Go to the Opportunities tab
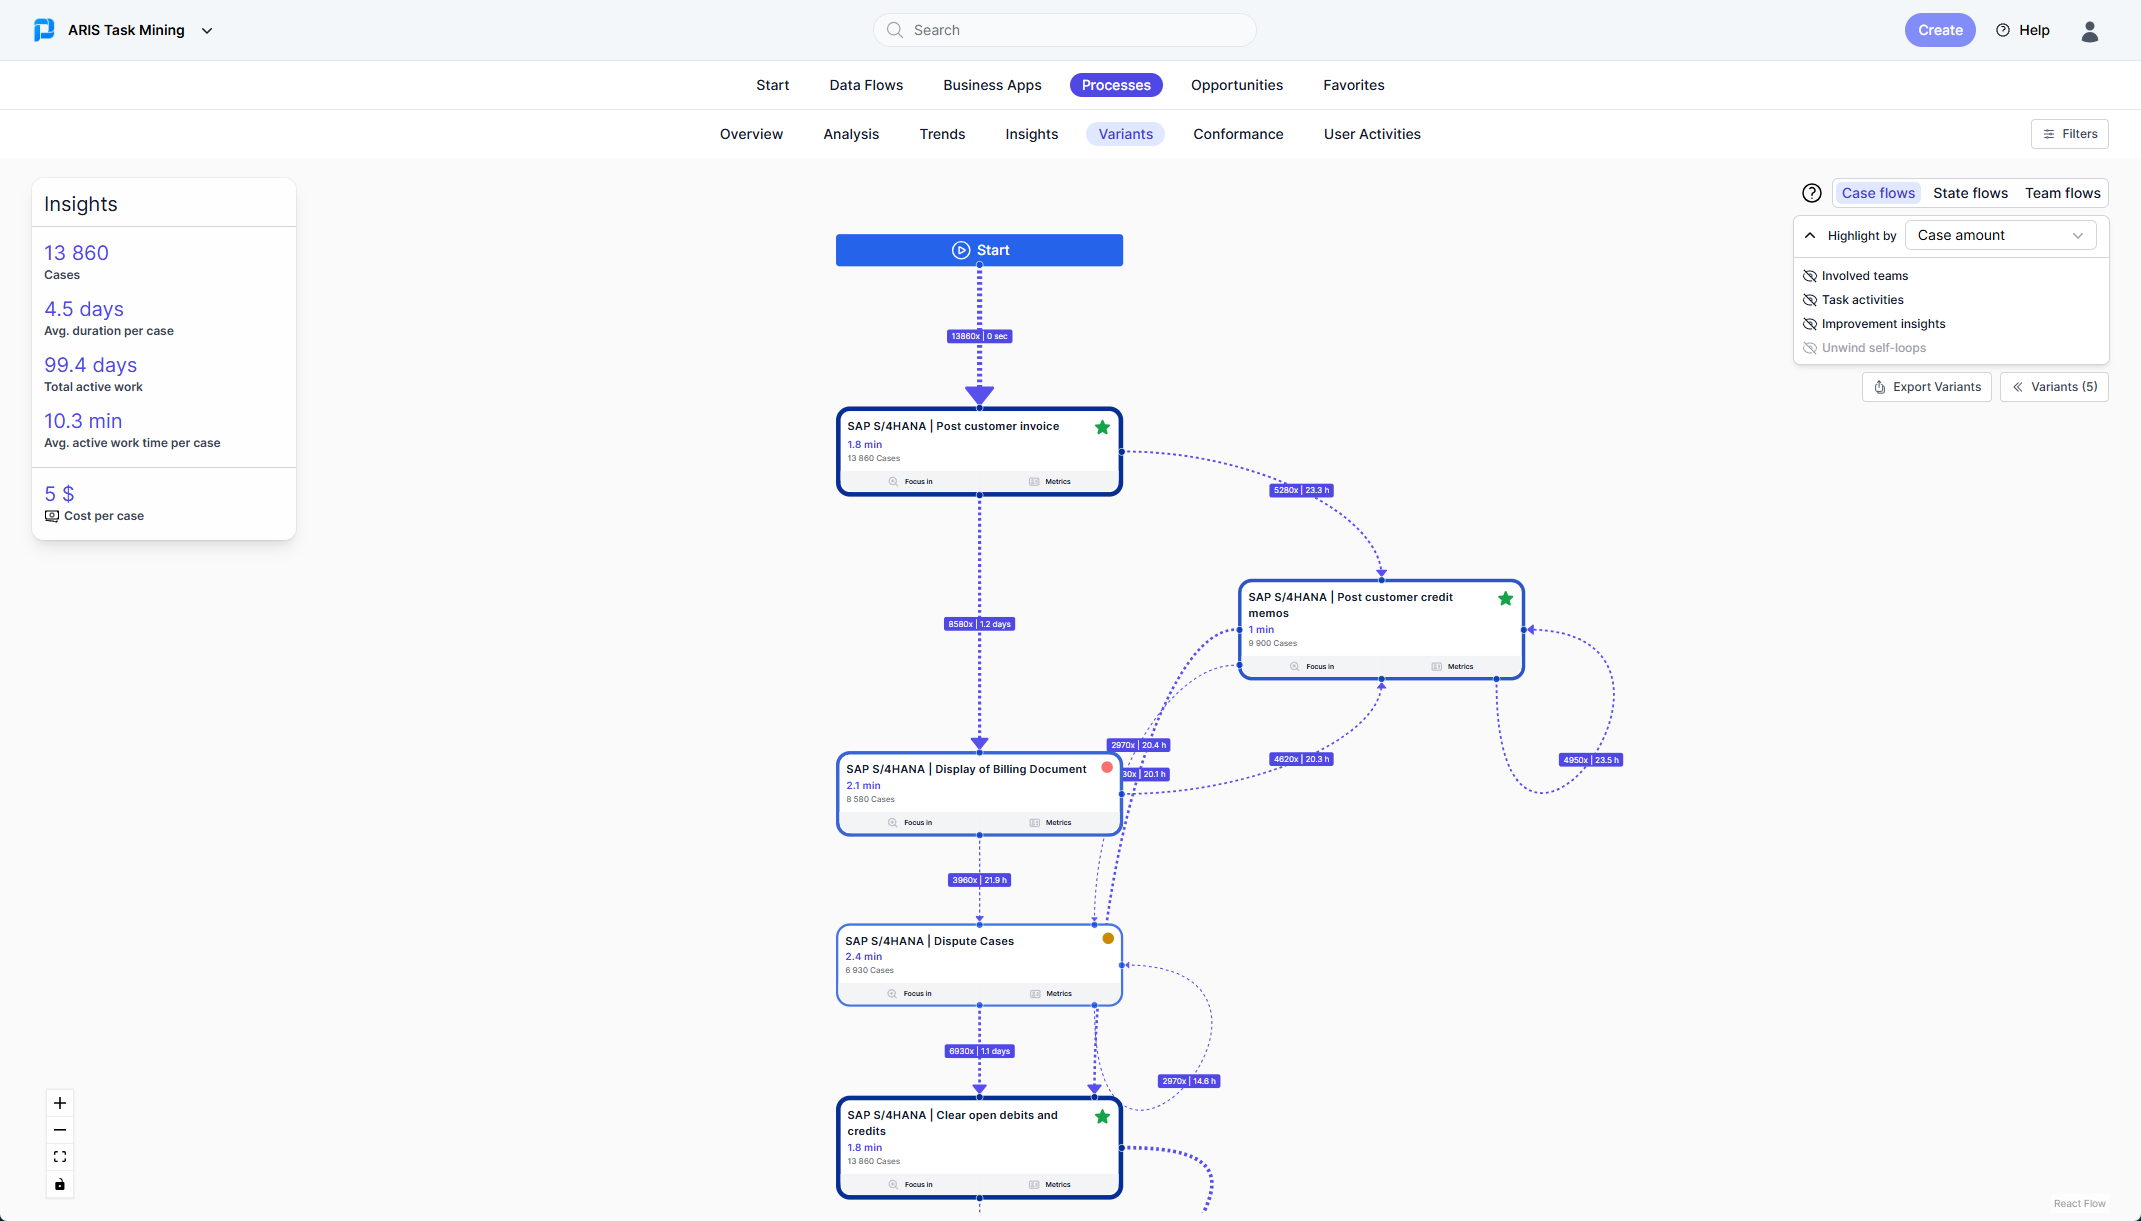 [x=1236, y=85]
